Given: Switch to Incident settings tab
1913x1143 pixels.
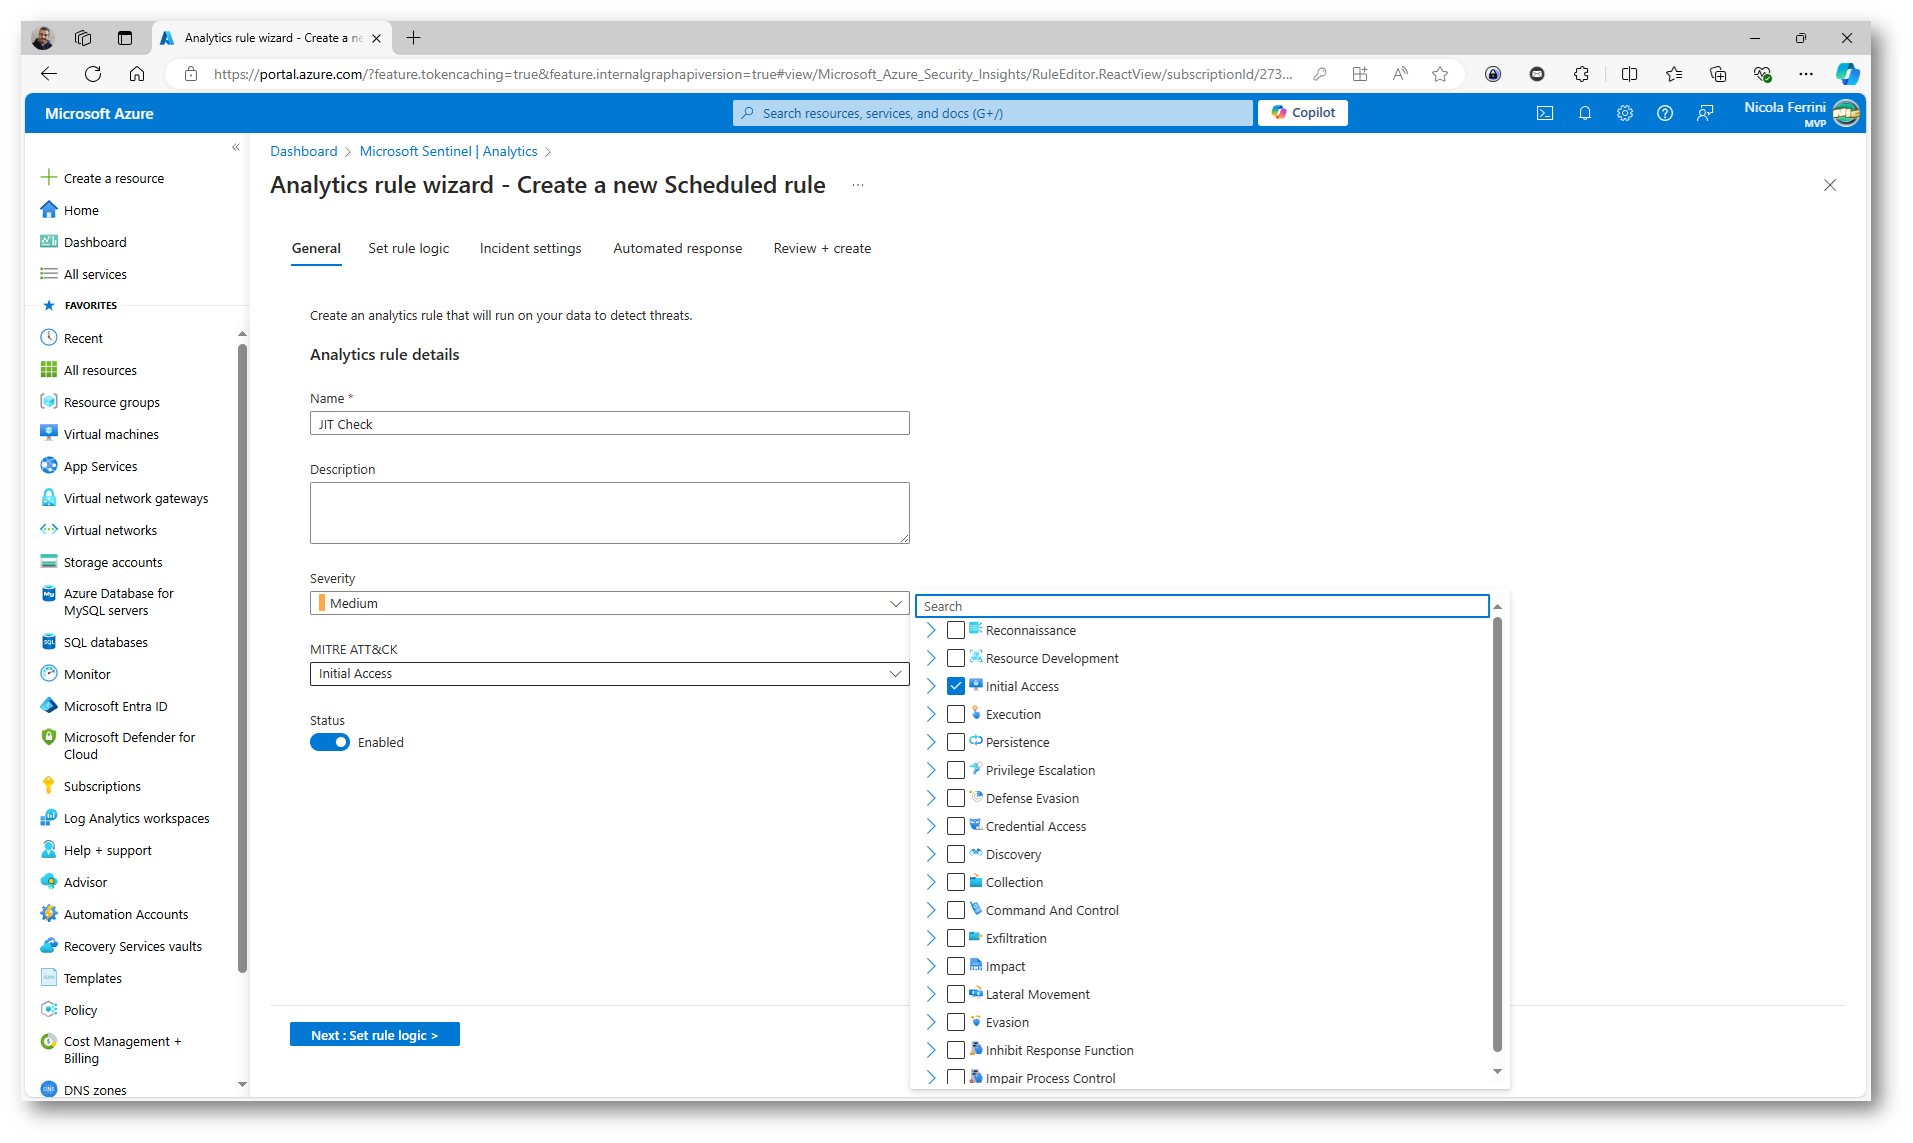Looking at the screenshot, I should click(x=530, y=248).
